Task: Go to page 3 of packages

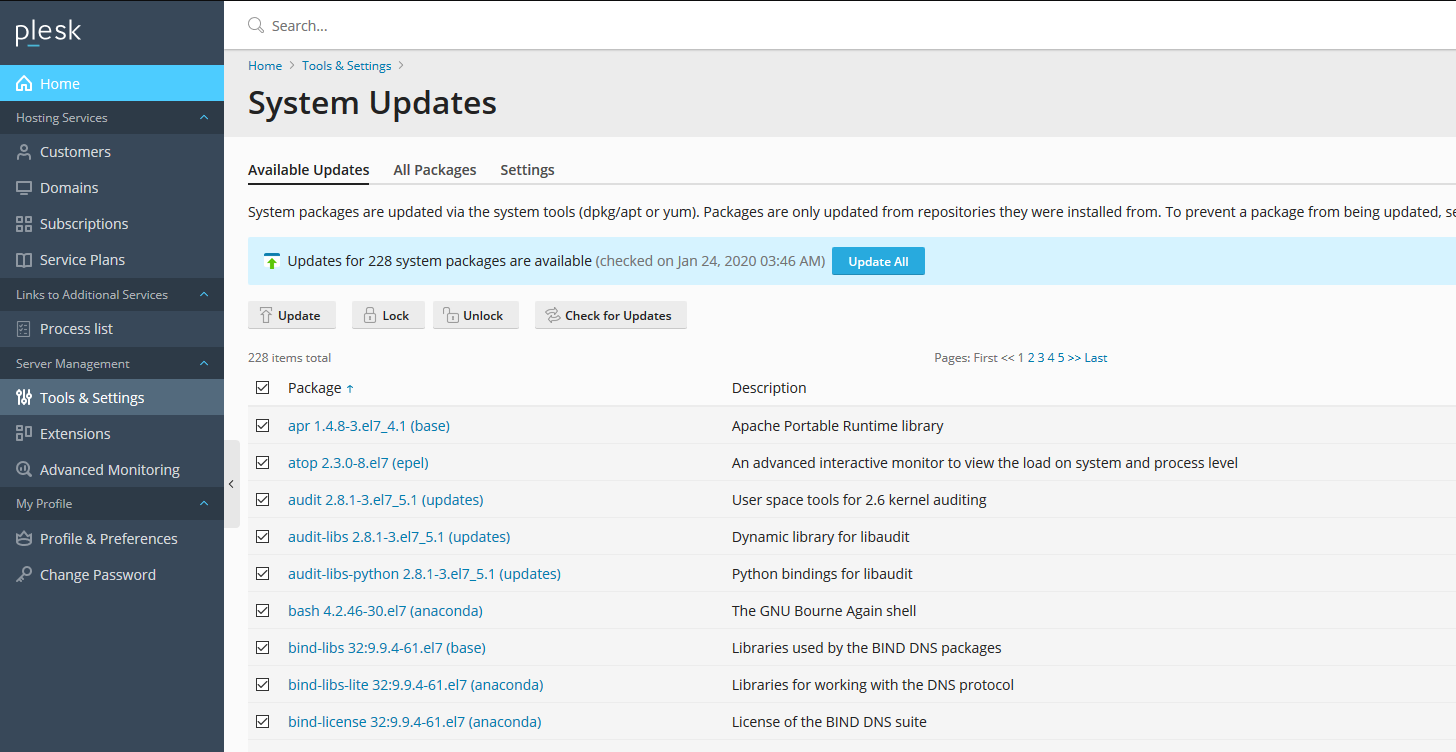Action: (x=1041, y=358)
